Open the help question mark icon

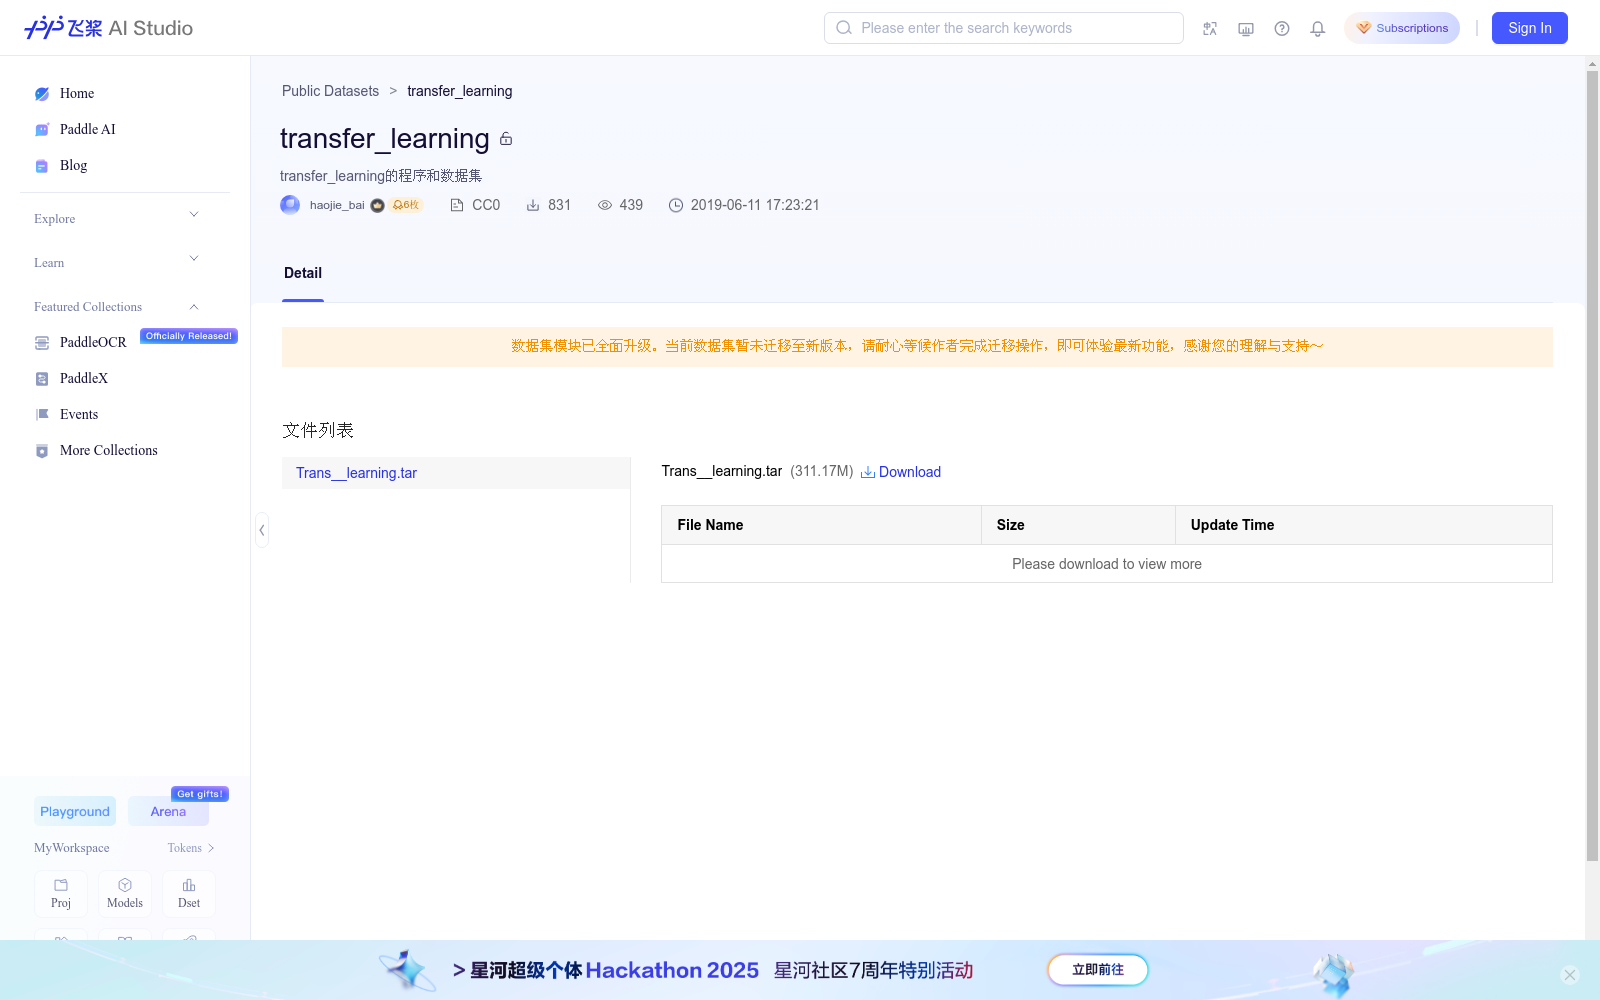[1282, 28]
